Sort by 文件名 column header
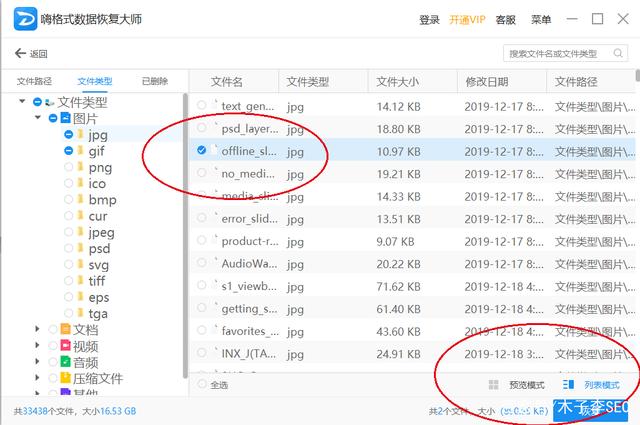The width and height of the screenshot is (640, 425). click(x=227, y=82)
